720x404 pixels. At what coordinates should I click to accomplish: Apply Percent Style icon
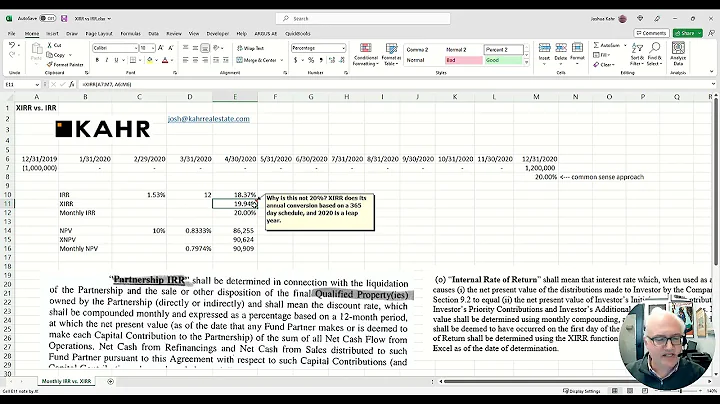pos(311,60)
